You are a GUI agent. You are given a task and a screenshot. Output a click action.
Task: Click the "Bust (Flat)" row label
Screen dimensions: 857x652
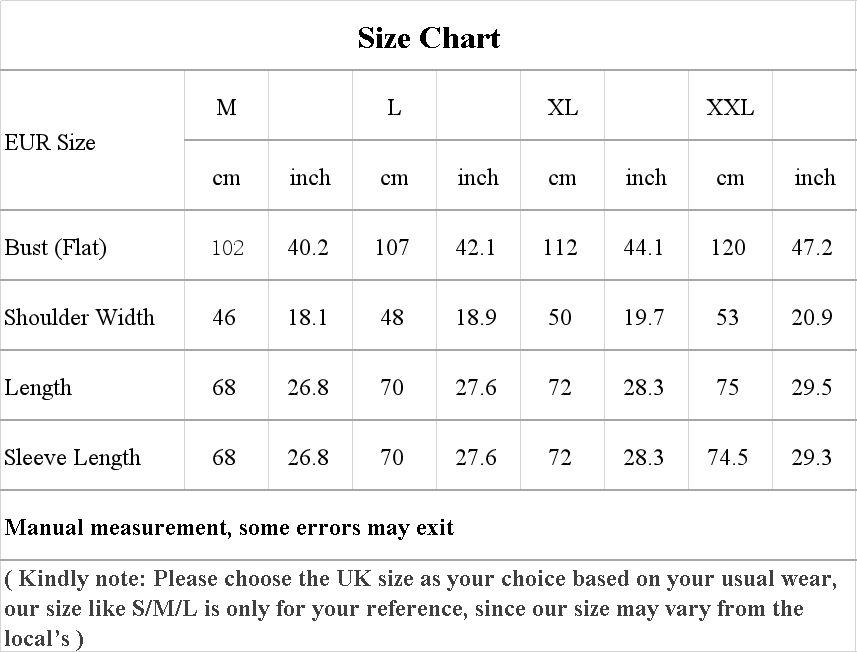56,247
